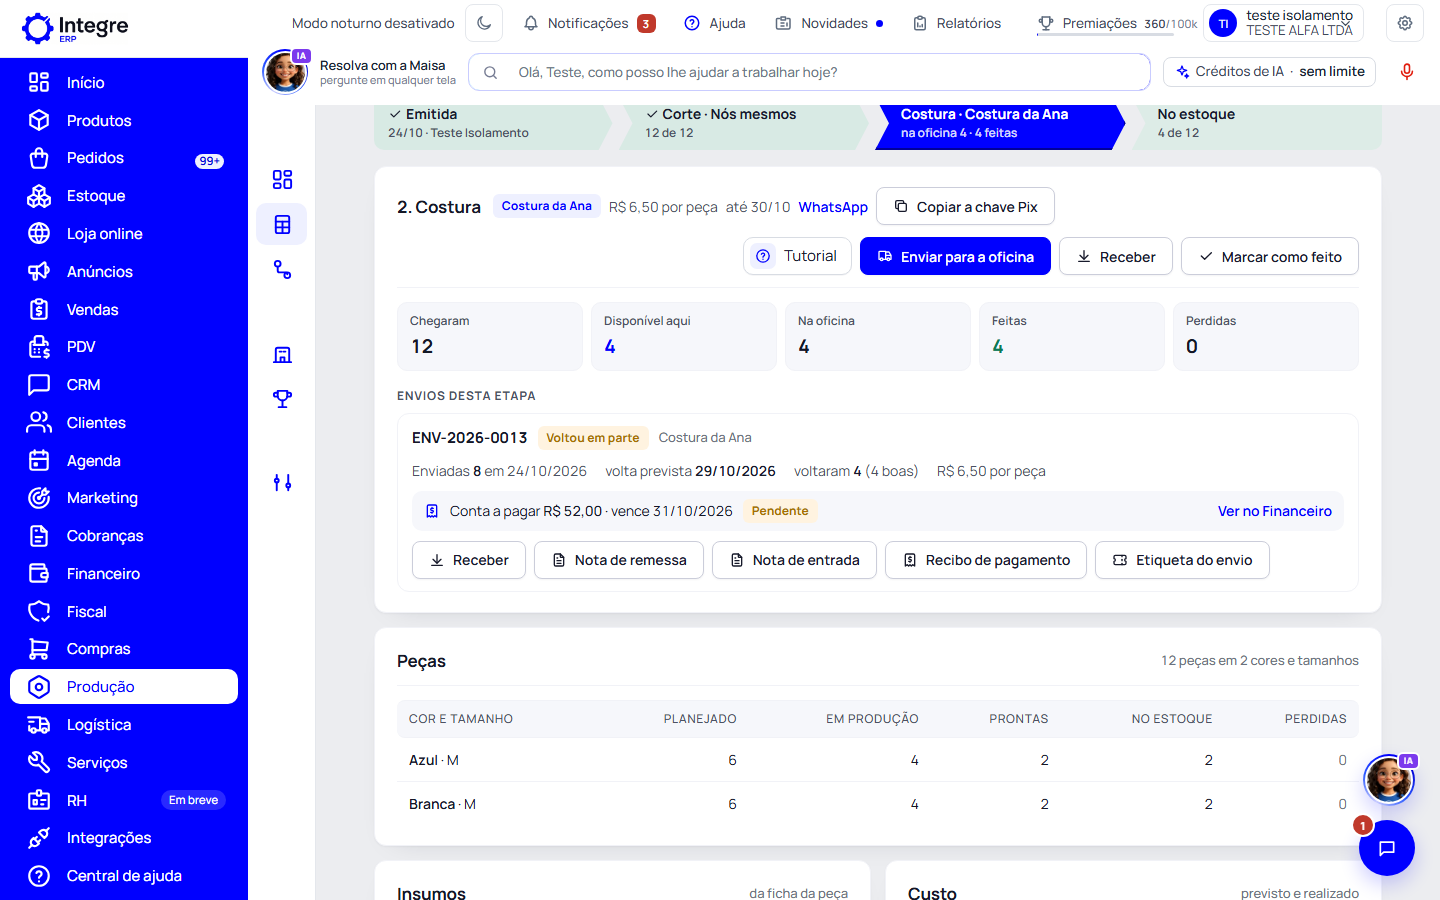The image size is (1440, 900).
Task: Toggle night mode with the moon button
Action: (x=484, y=23)
